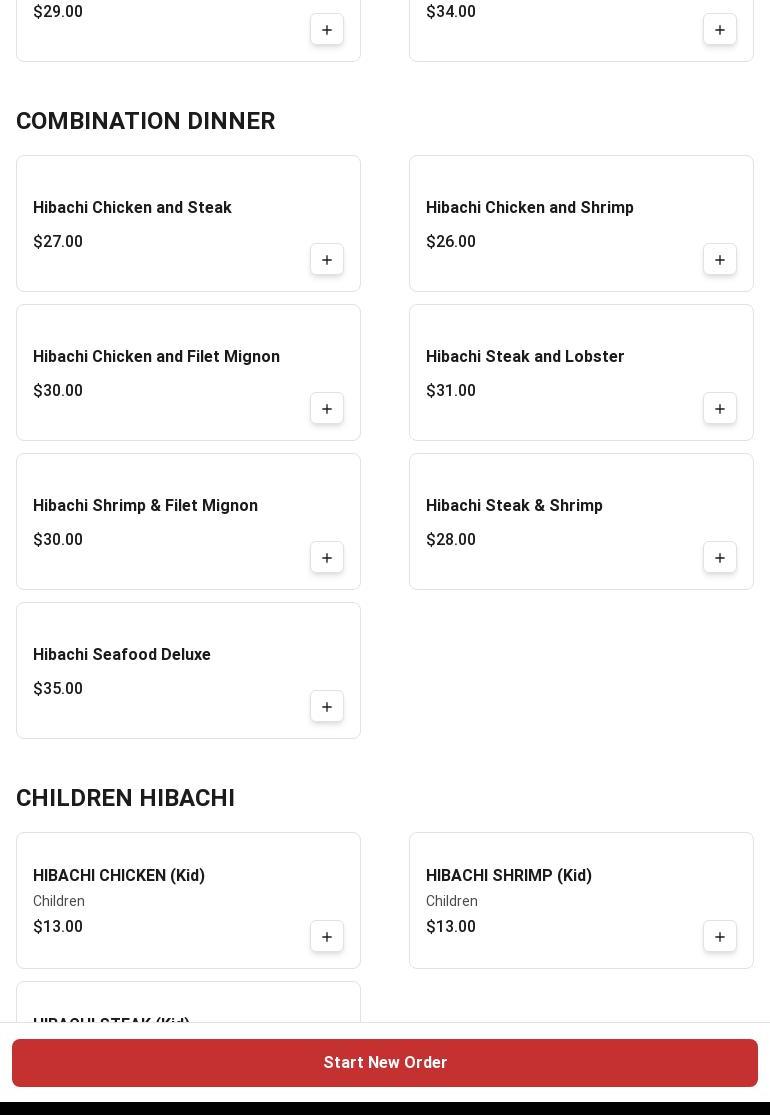Add HIBACHI SHRIMP (Kid) with plus icon
The image size is (770, 1115).
(720, 937)
